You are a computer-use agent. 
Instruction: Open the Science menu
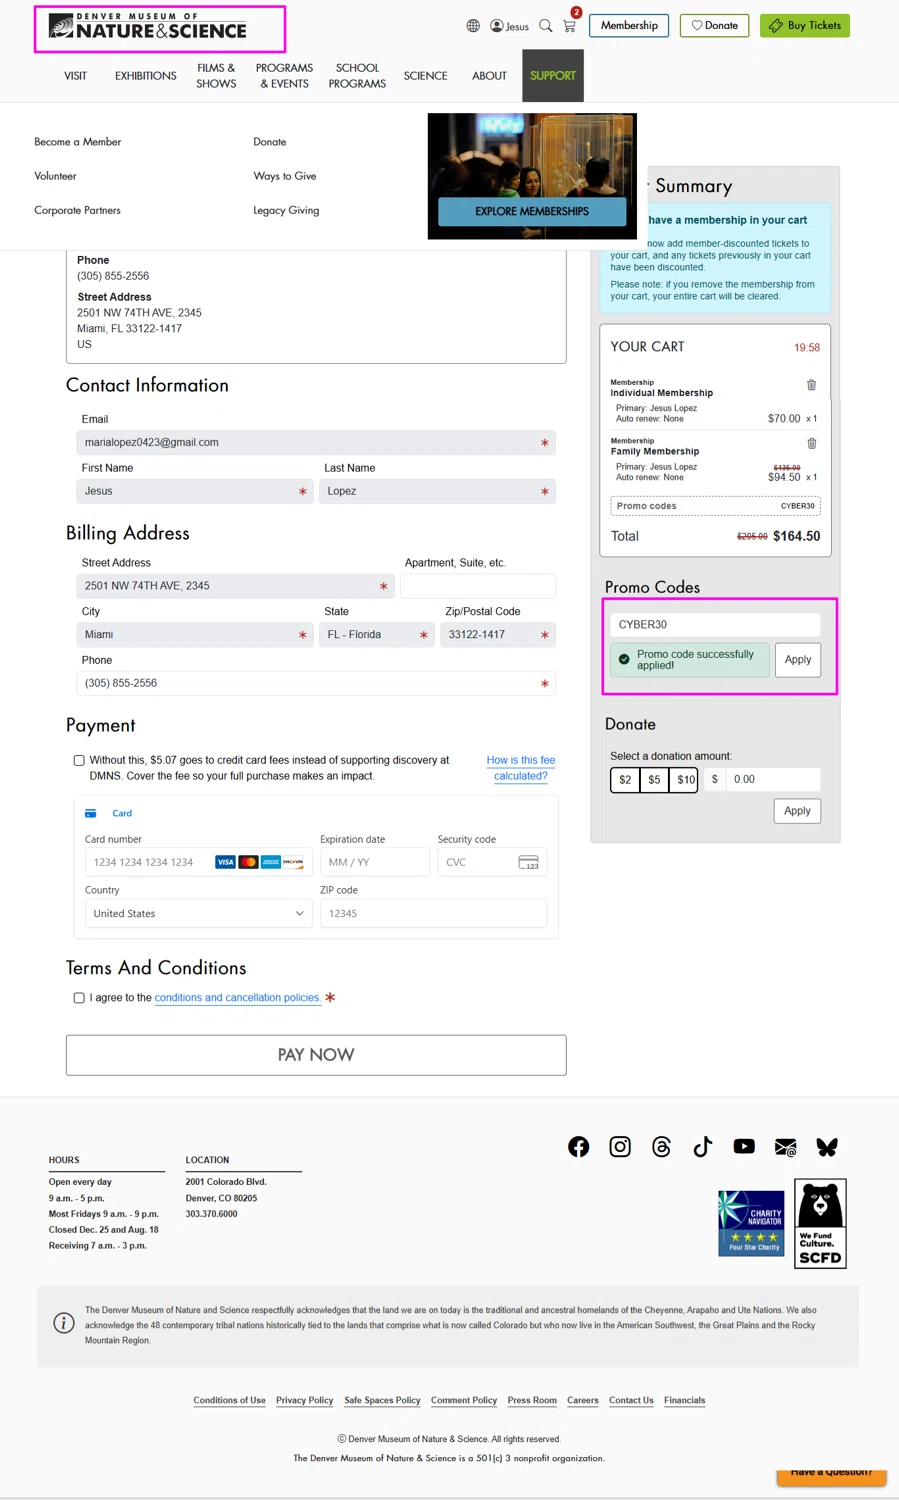pos(425,76)
